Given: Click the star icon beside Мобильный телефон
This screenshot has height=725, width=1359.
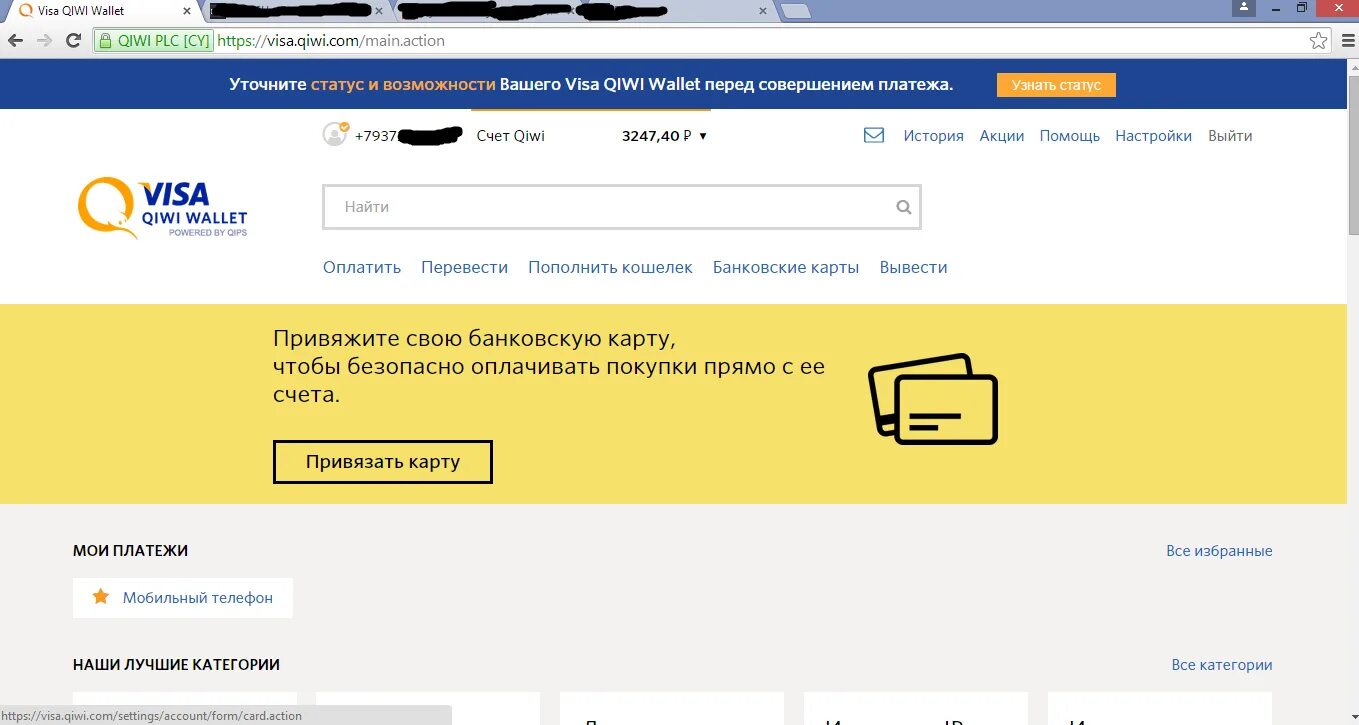Looking at the screenshot, I should click(x=100, y=597).
